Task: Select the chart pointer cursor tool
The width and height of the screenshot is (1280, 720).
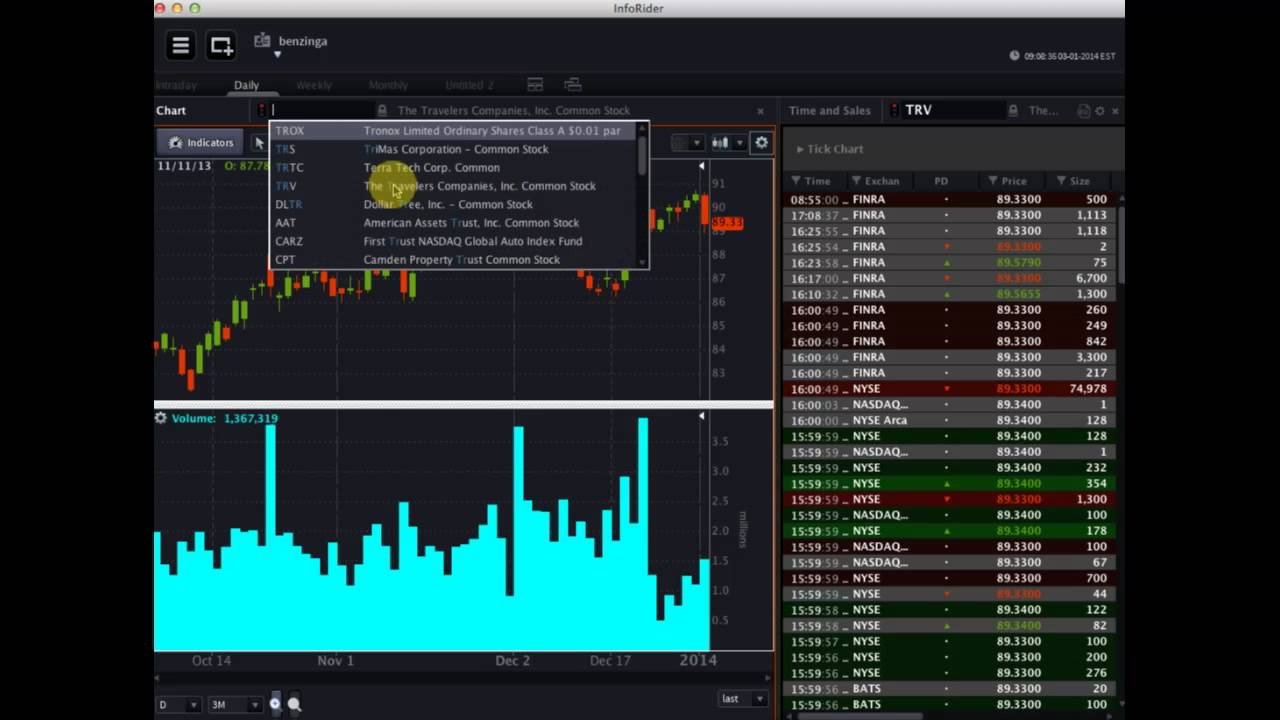Action: (x=258, y=143)
